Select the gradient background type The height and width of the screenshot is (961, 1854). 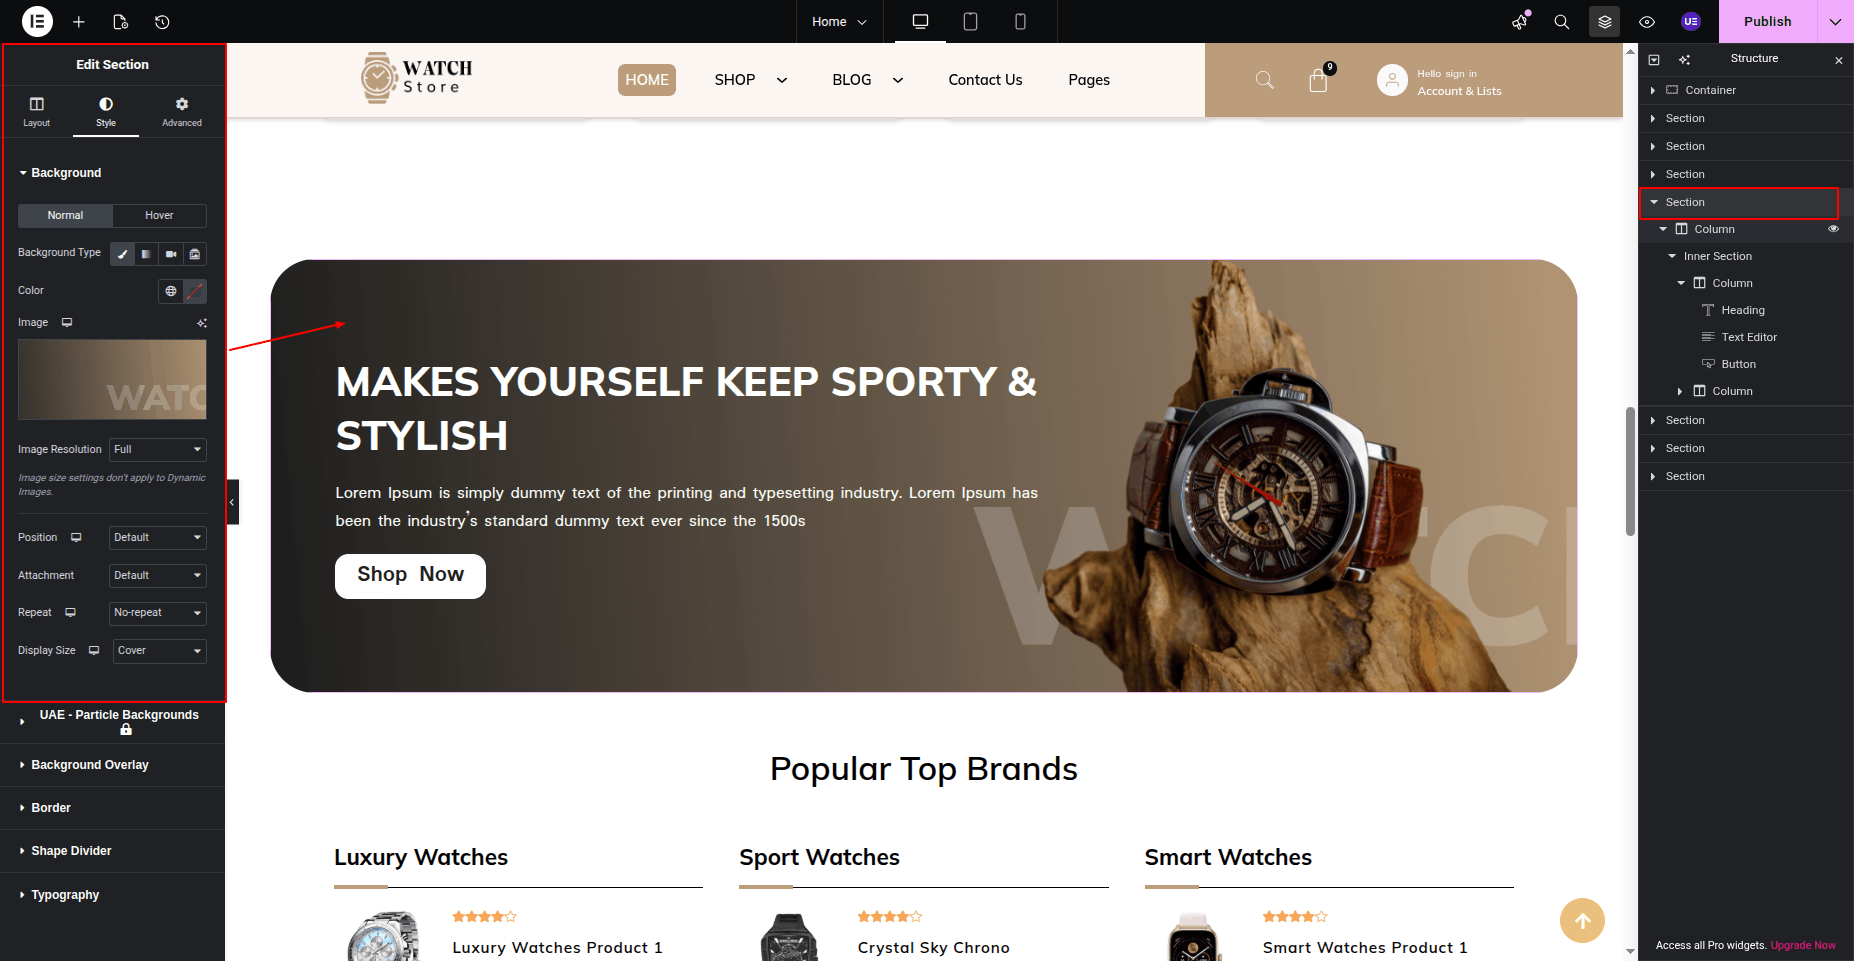[x=146, y=254]
